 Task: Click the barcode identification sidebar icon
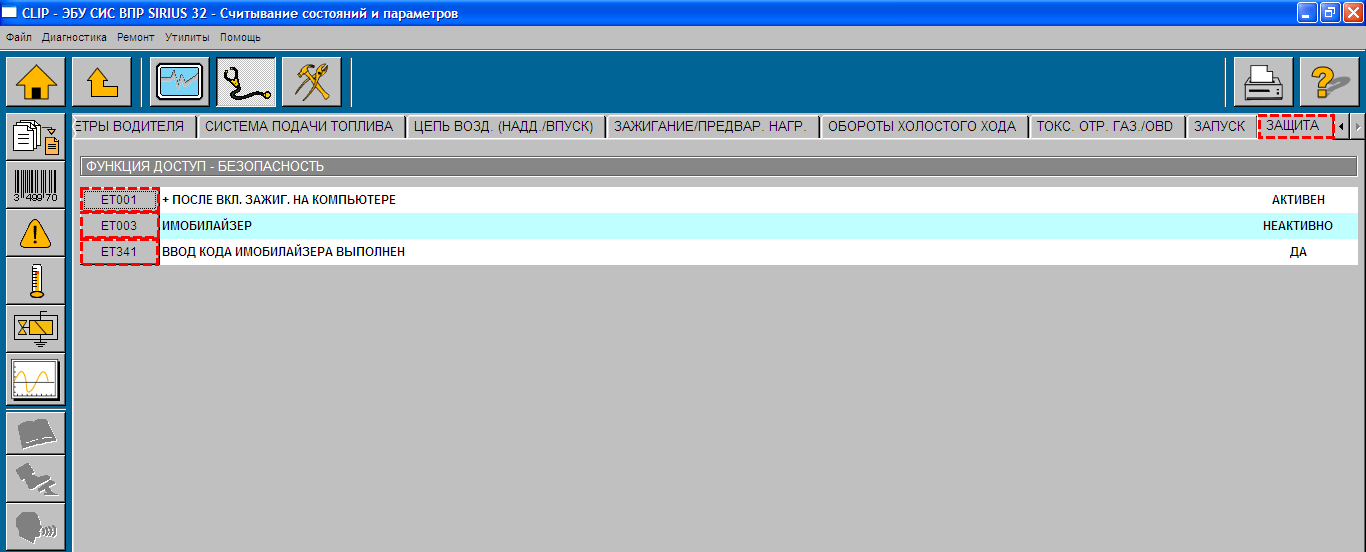click(x=36, y=185)
